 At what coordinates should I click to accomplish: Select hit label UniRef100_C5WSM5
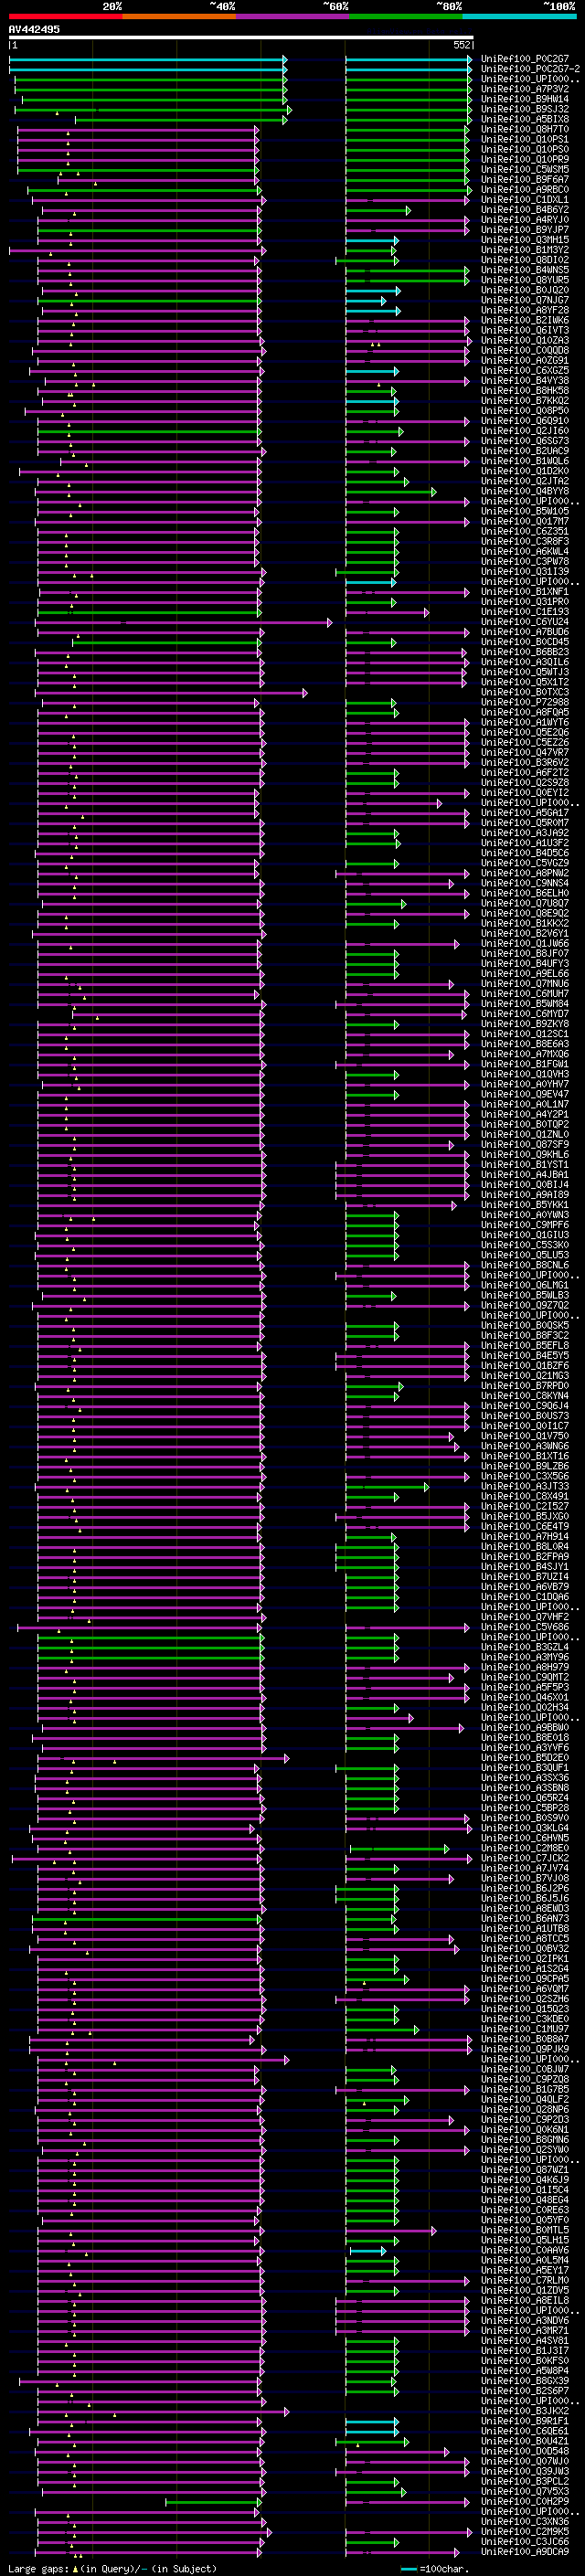click(525, 170)
